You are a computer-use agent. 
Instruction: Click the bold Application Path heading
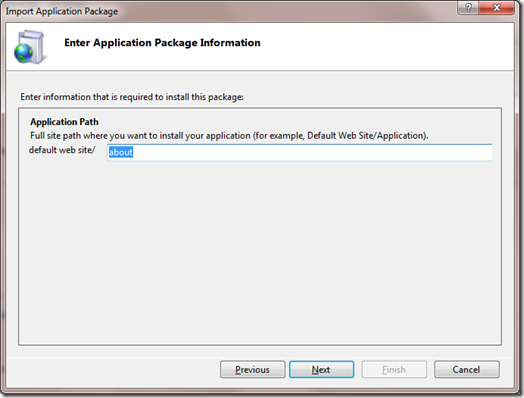tap(64, 122)
